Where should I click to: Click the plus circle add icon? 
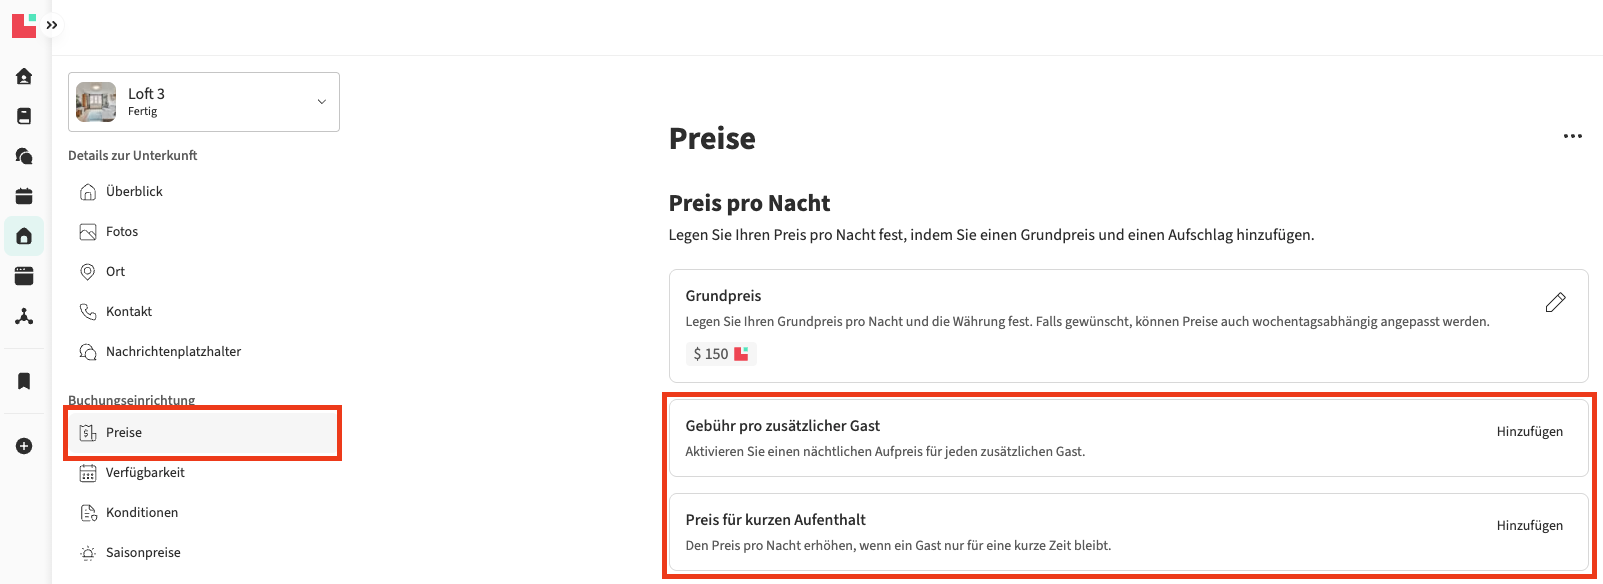24,446
